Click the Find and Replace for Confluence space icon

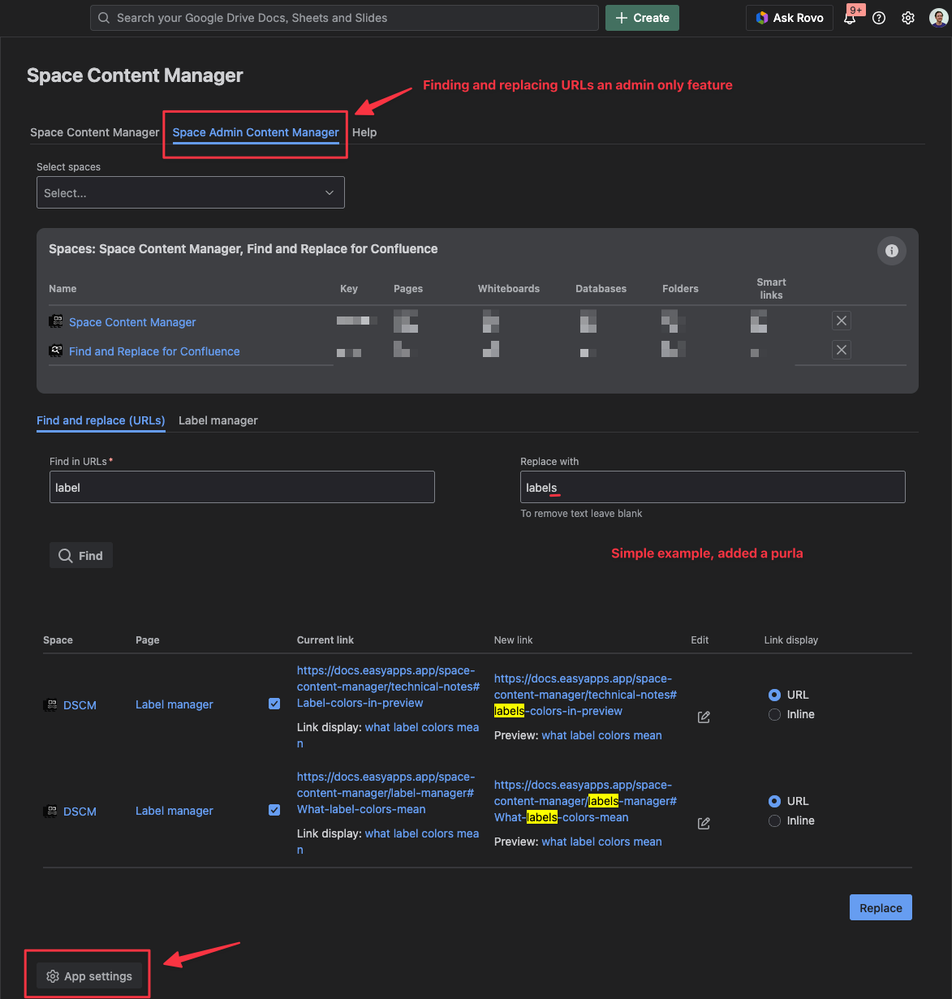pos(56,350)
